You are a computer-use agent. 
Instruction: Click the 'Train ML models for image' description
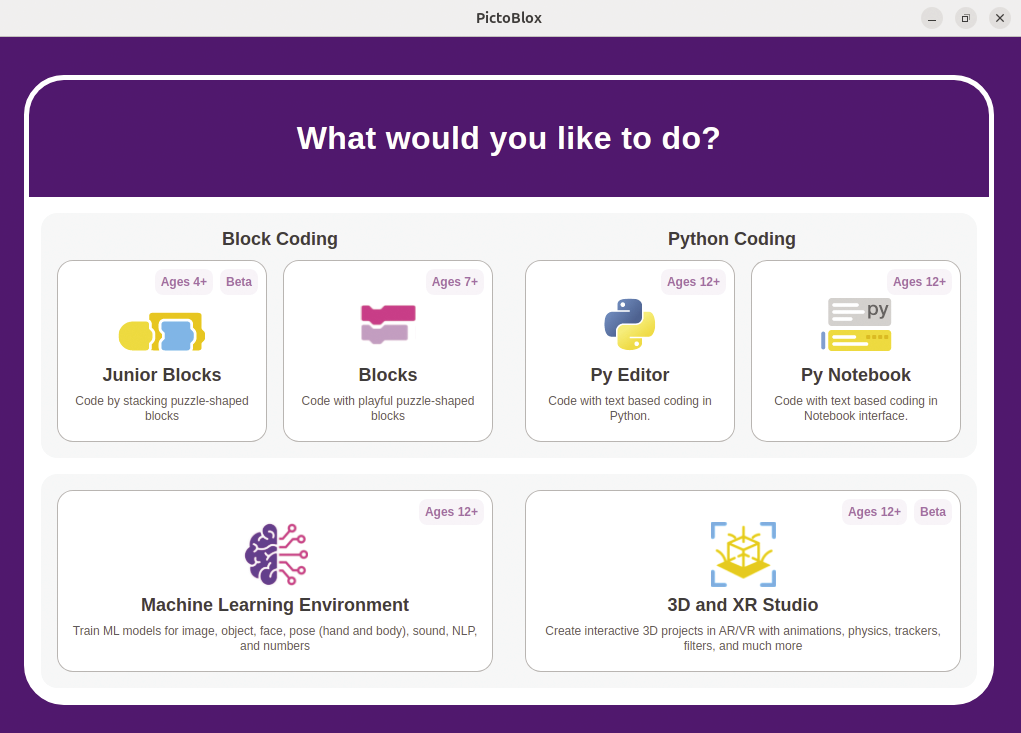click(x=275, y=638)
